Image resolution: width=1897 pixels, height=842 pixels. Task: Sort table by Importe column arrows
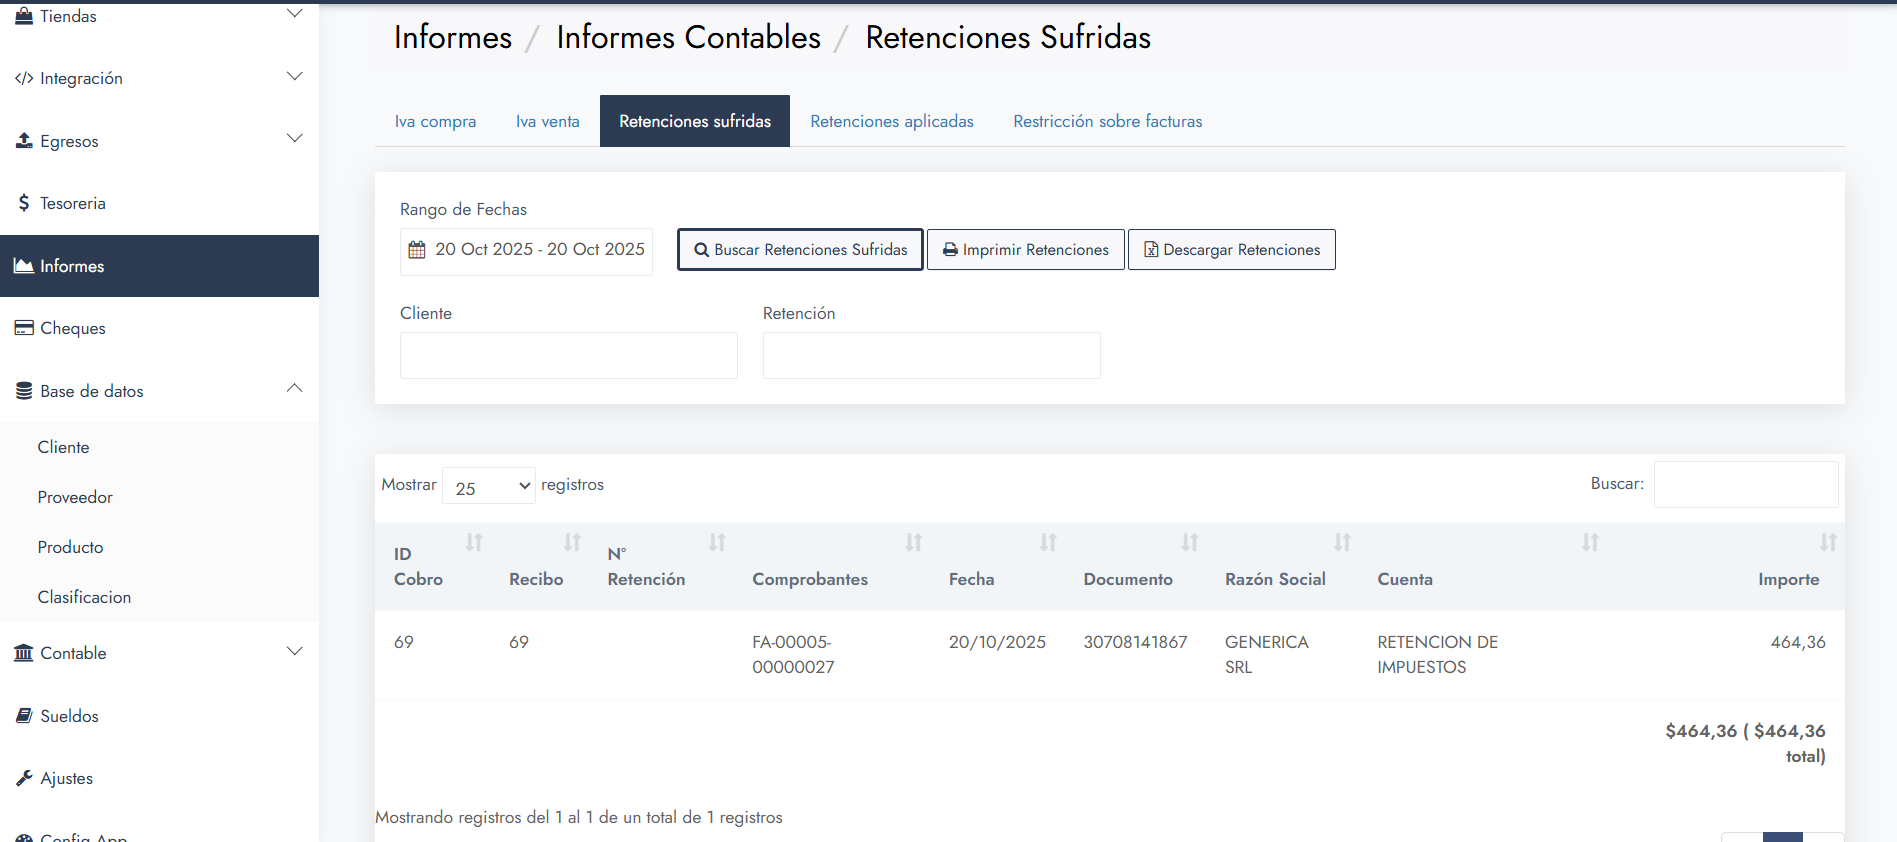[1828, 542]
